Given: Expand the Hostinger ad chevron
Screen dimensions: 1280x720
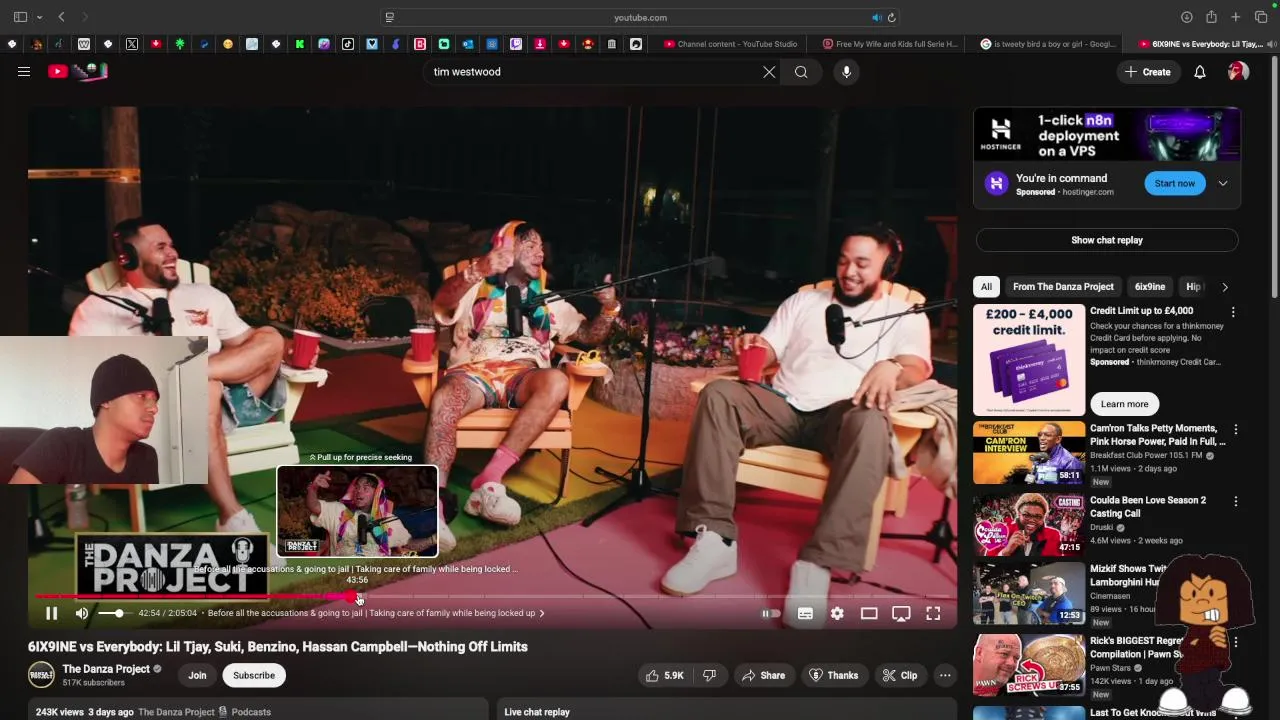Looking at the screenshot, I should coord(1223,183).
